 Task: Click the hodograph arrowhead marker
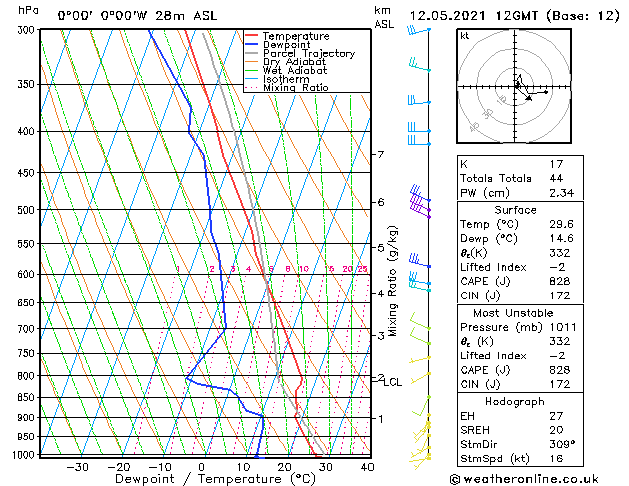[529, 98]
